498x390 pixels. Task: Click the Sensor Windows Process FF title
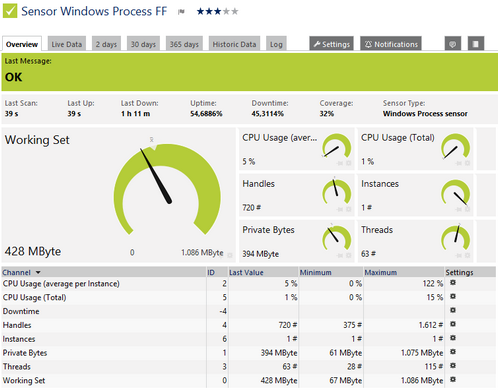[x=94, y=11]
